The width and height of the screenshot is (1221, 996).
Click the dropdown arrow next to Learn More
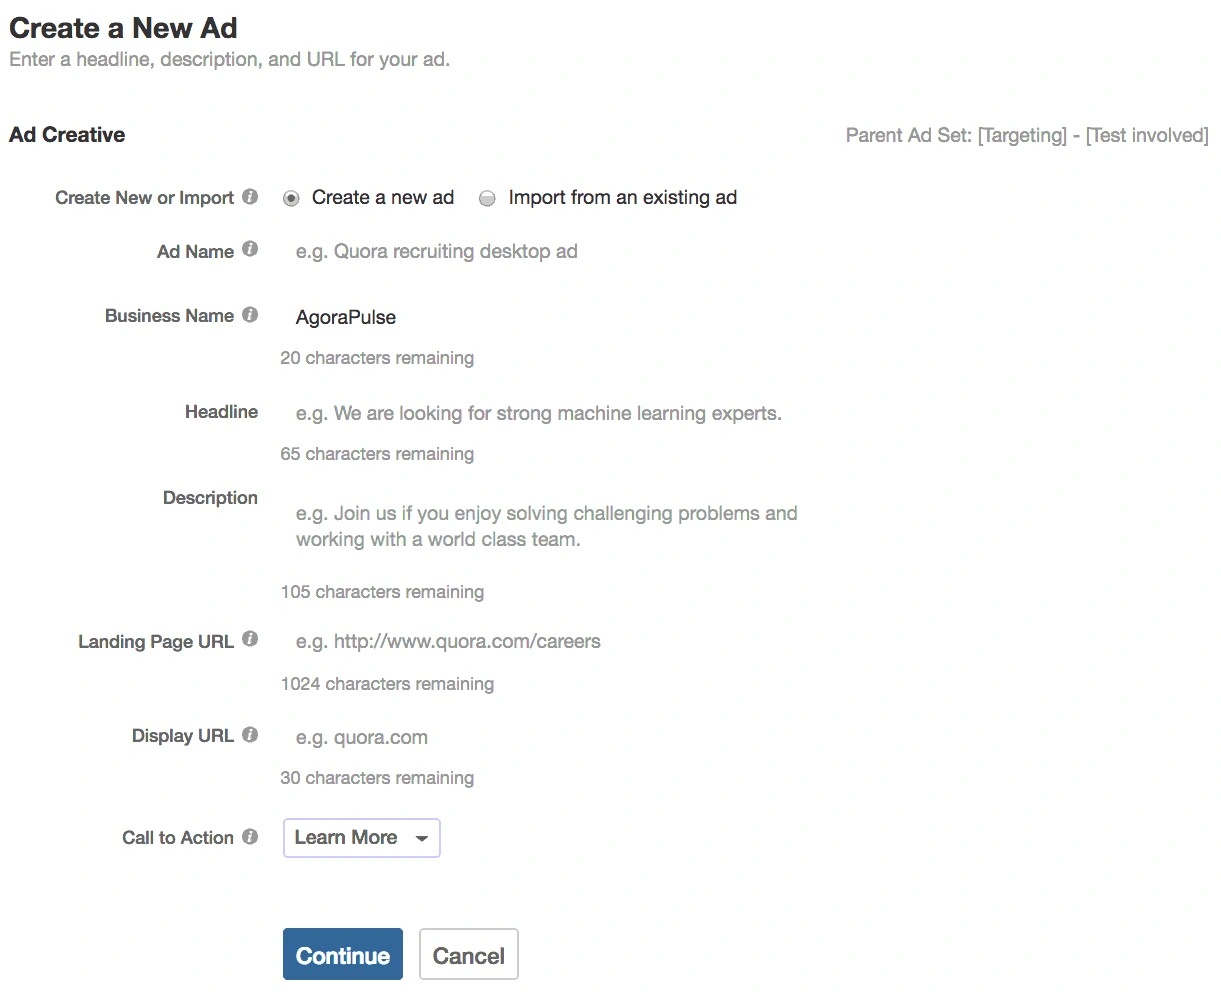(421, 838)
